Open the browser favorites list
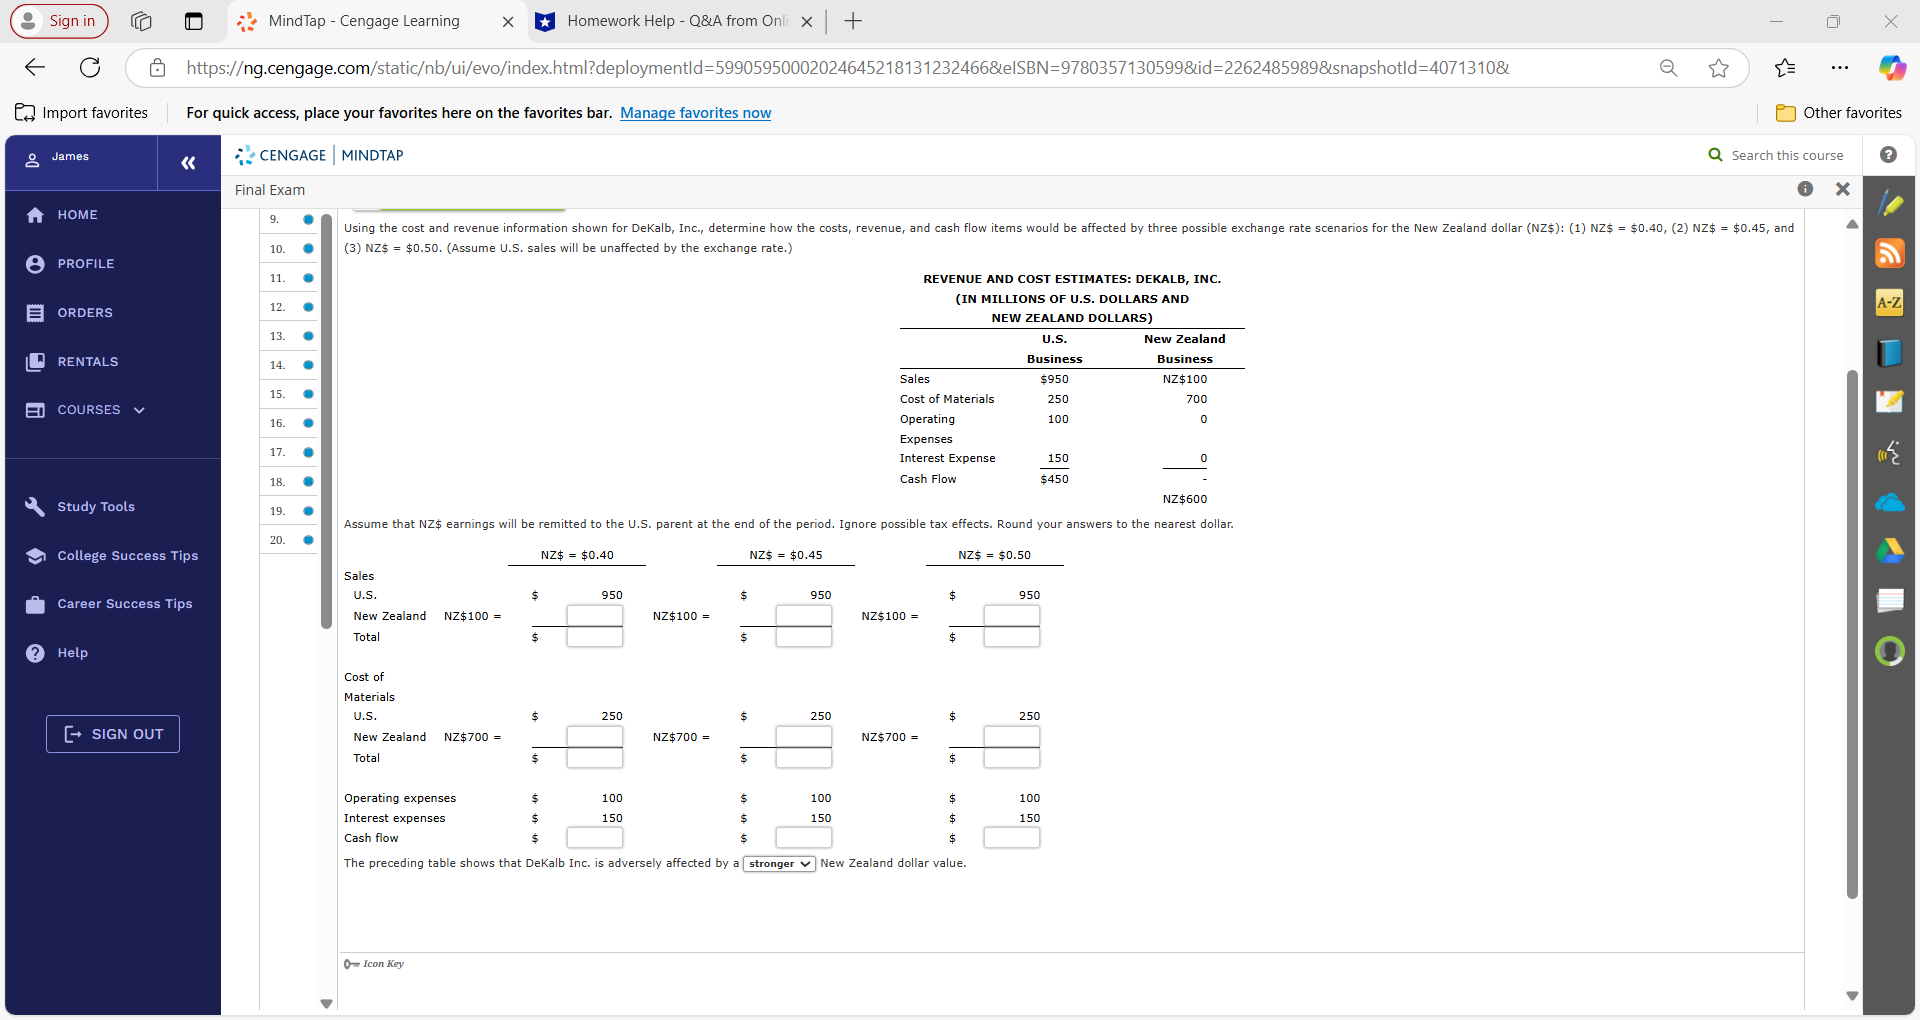The width and height of the screenshot is (1920, 1020). [1785, 68]
